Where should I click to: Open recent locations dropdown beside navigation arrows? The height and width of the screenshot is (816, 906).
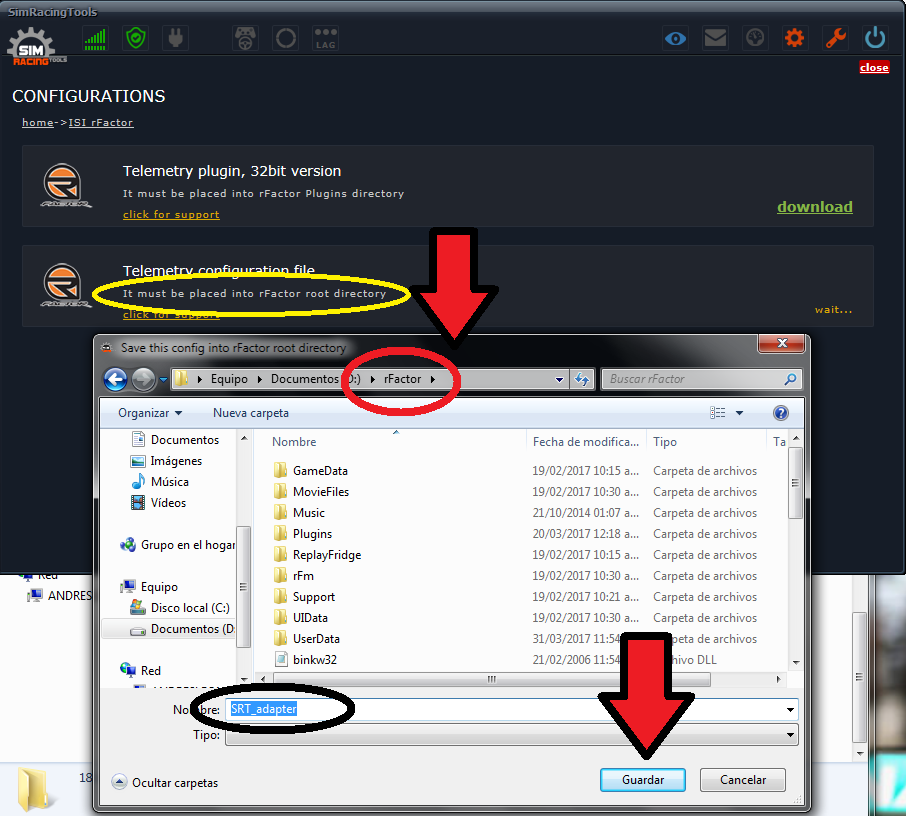(x=164, y=380)
